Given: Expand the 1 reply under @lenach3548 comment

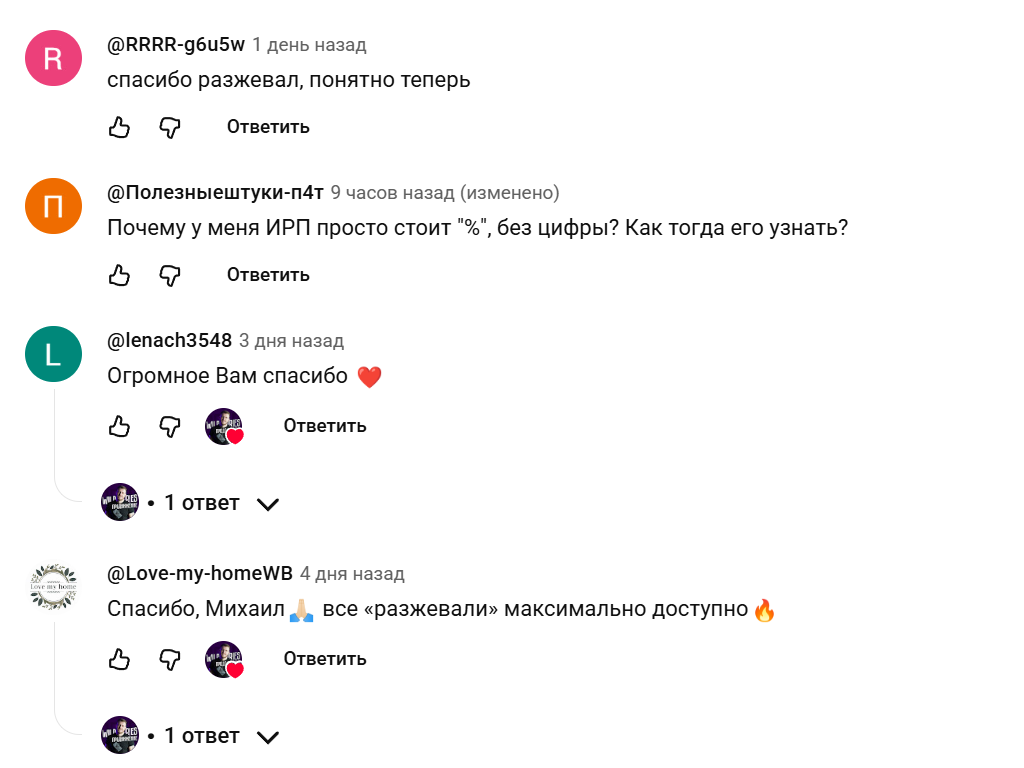Looking at the screenshot, I should click(203, 503).
